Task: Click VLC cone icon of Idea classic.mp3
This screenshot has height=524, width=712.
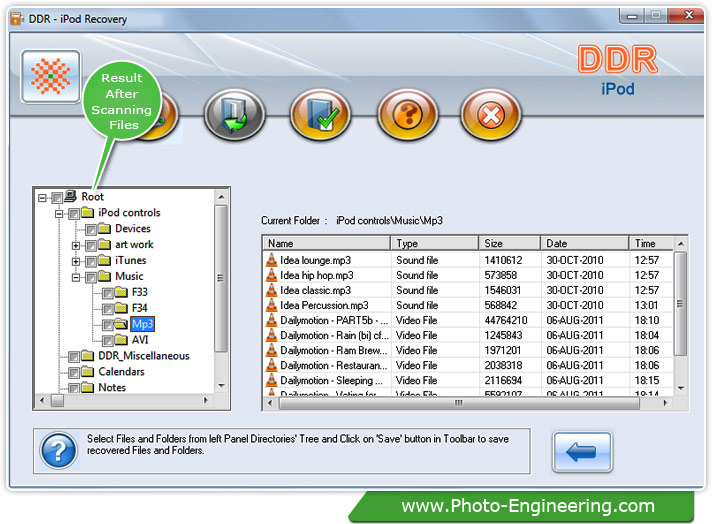Action: pos(272,289)
